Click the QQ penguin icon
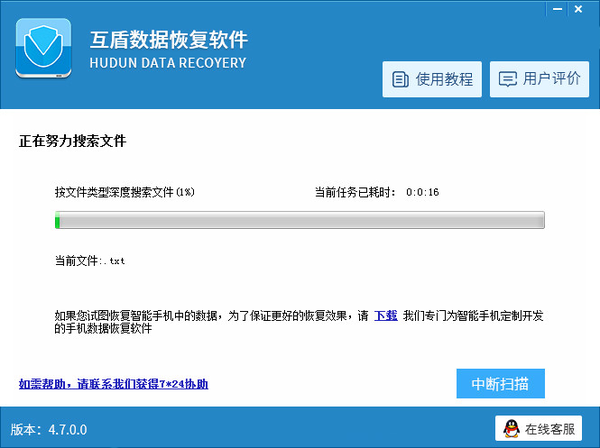This screenshot has height=448, width=600. pyautogui.click(x=511, y=428)
